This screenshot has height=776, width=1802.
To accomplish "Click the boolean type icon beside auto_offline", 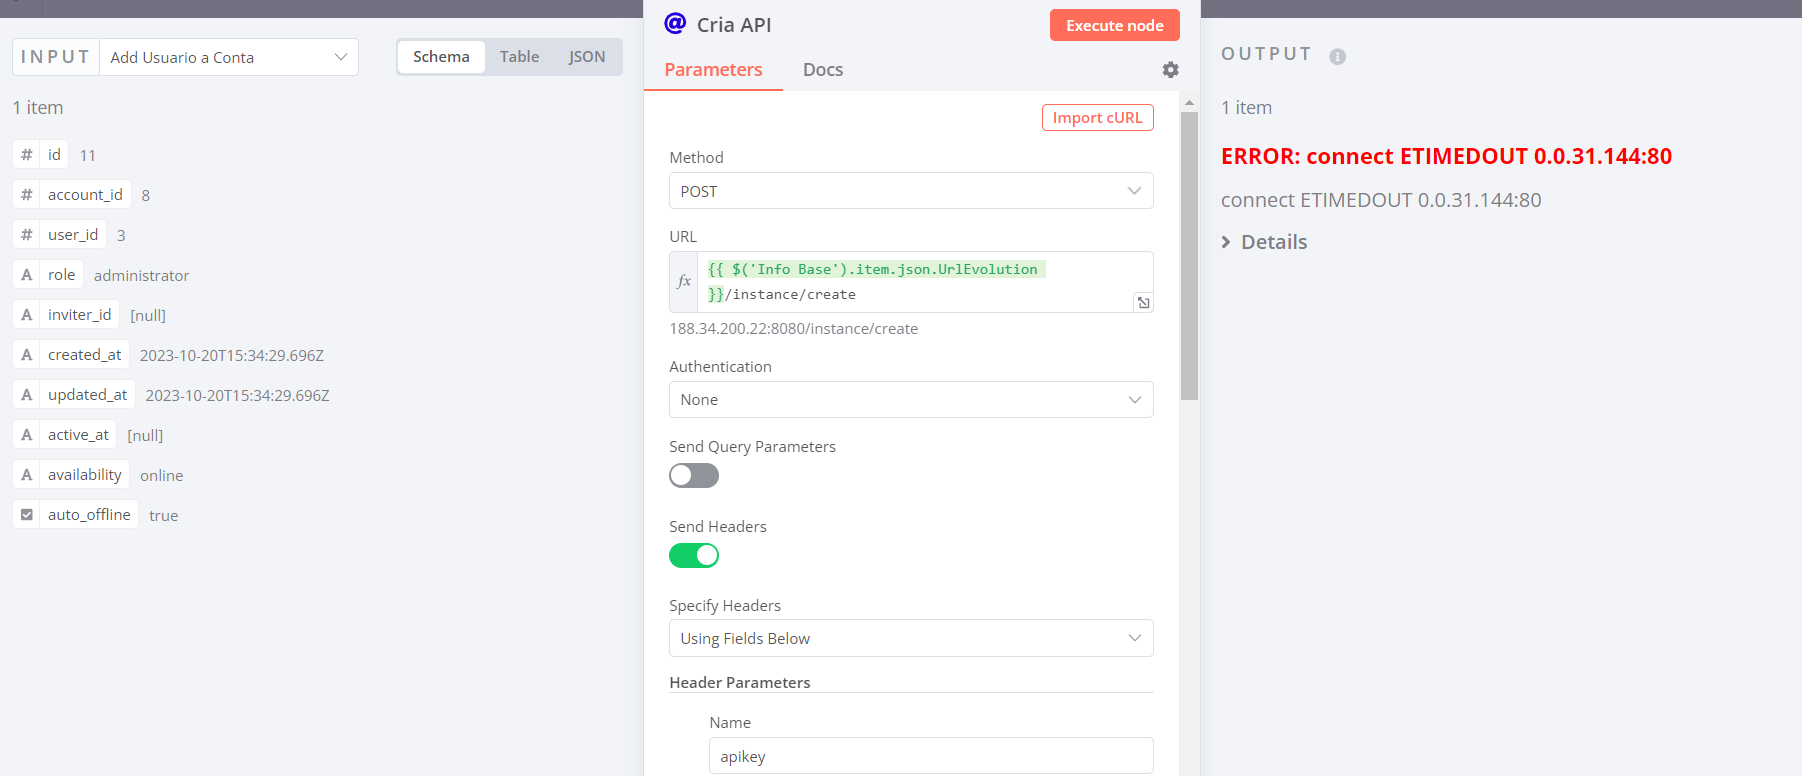I will [27, 515].
